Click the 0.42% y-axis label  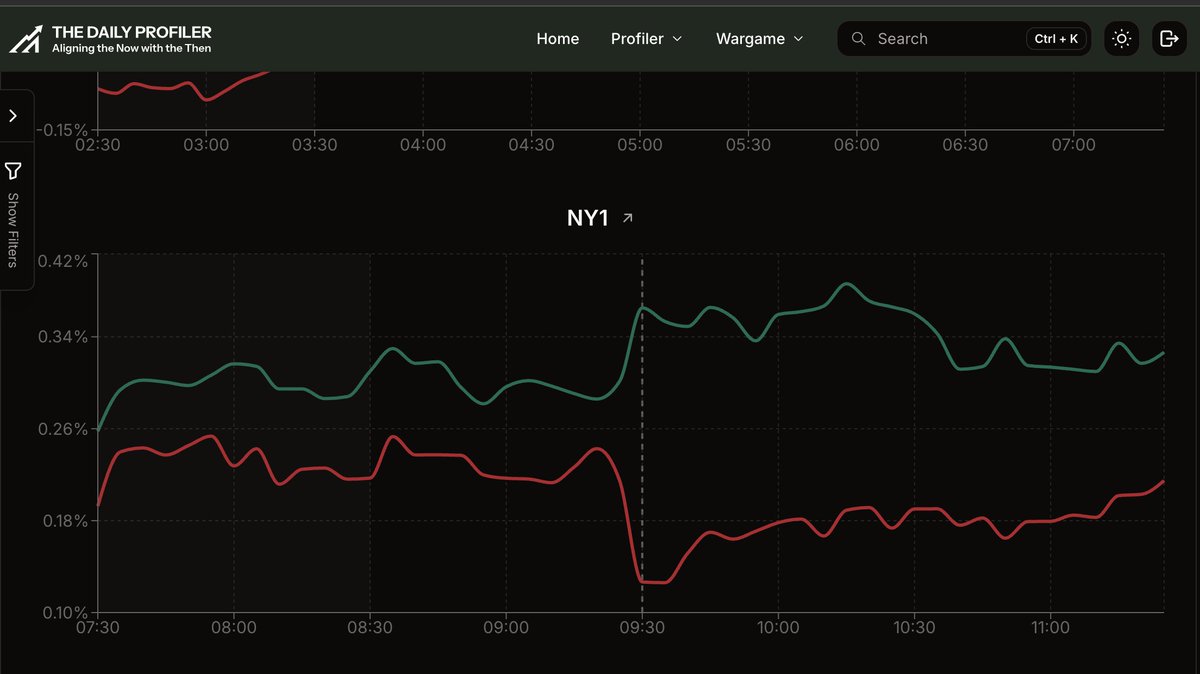[x=64, y=260]
